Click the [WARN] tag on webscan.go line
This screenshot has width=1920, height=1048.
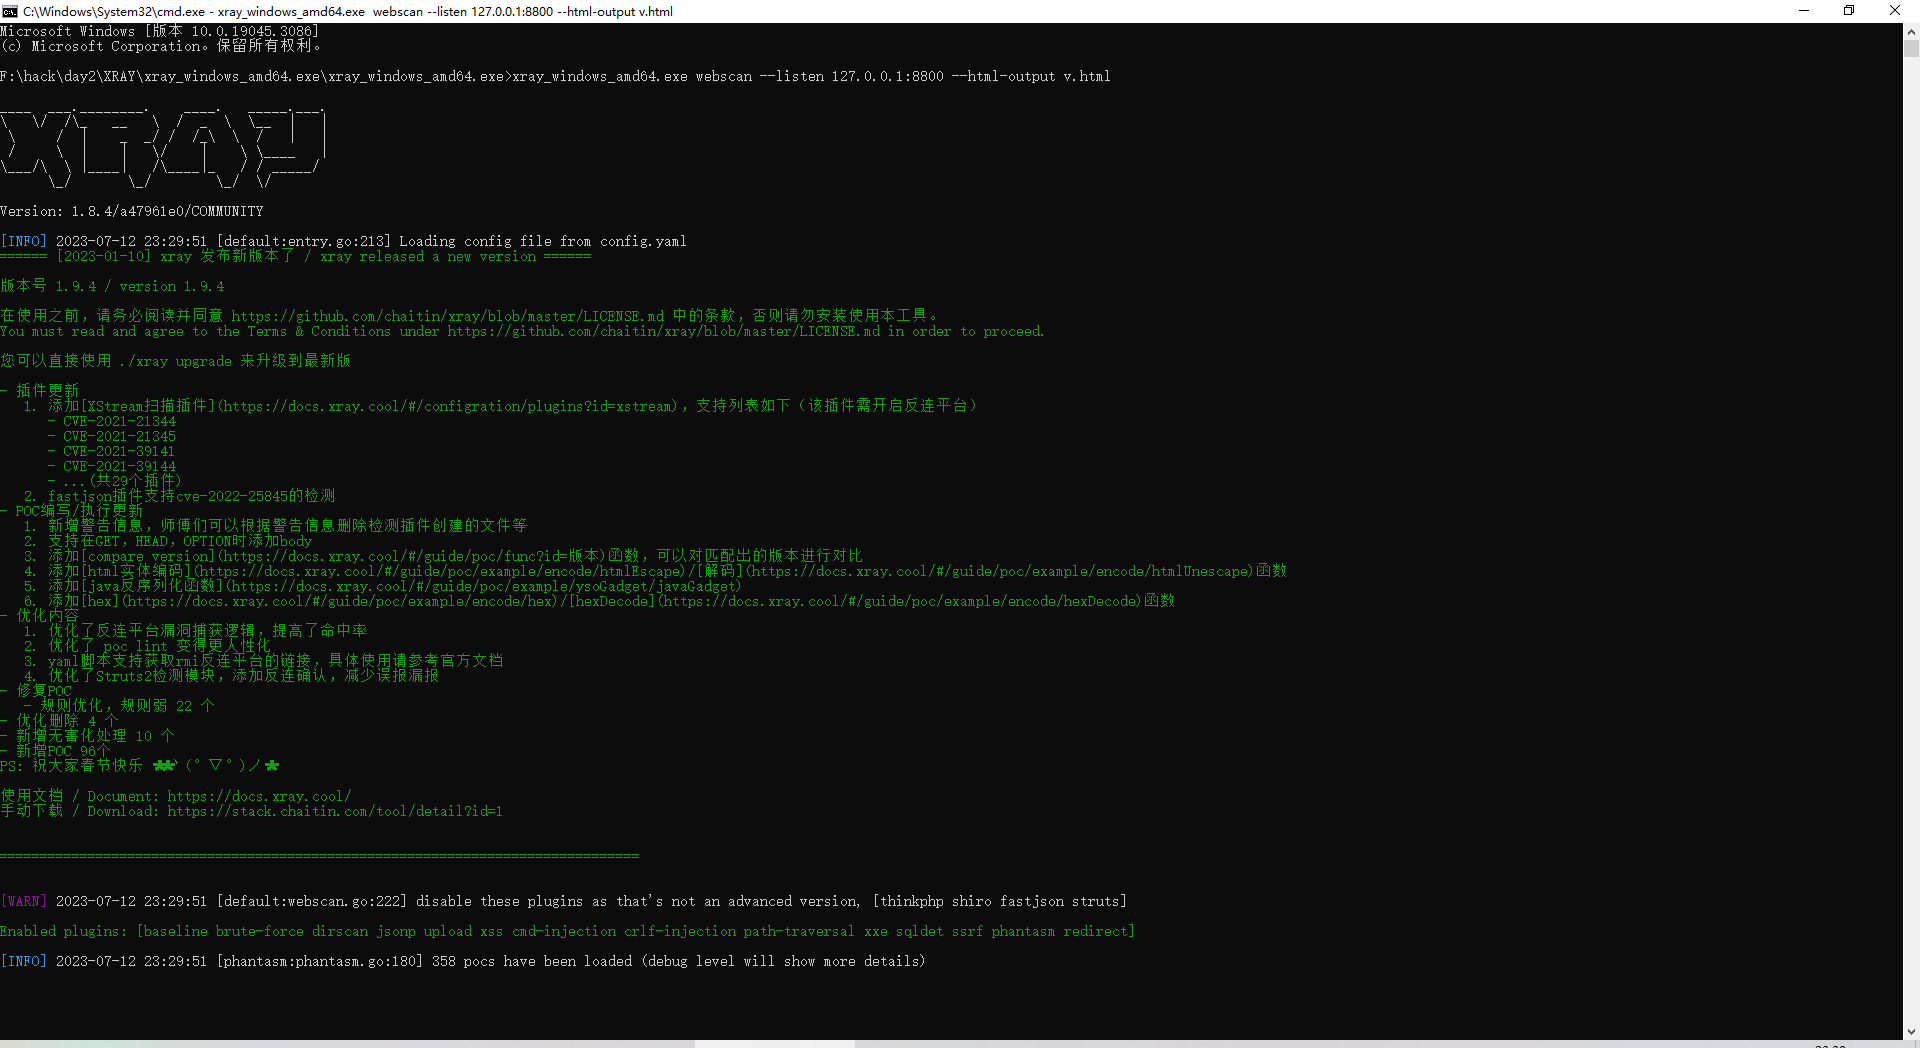24,901
